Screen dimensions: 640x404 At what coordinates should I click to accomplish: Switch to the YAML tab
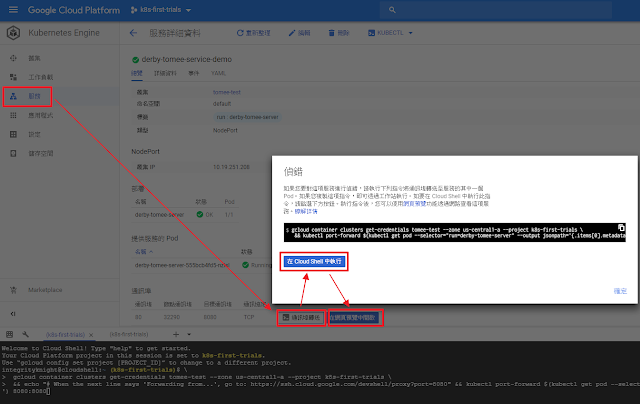218,73
